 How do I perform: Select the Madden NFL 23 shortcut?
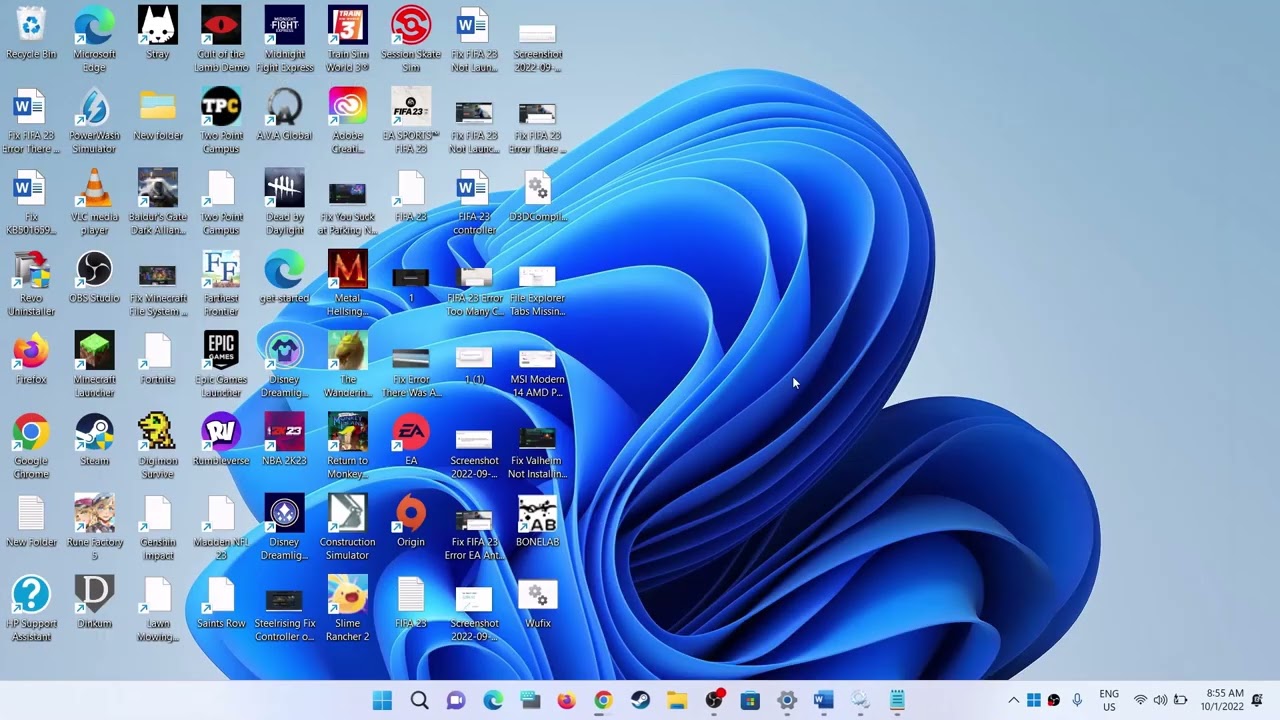pyautogui.click(x=221, y=527)
